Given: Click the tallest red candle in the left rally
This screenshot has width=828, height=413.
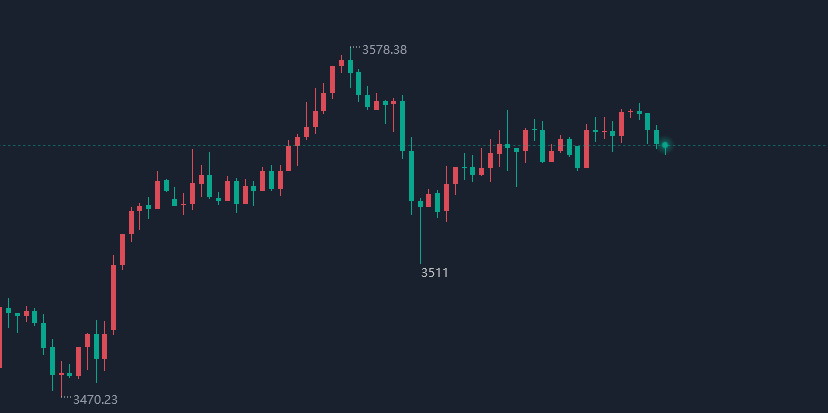Looking at the screenshot, I should pyautogui.click(x=113, y=297).
